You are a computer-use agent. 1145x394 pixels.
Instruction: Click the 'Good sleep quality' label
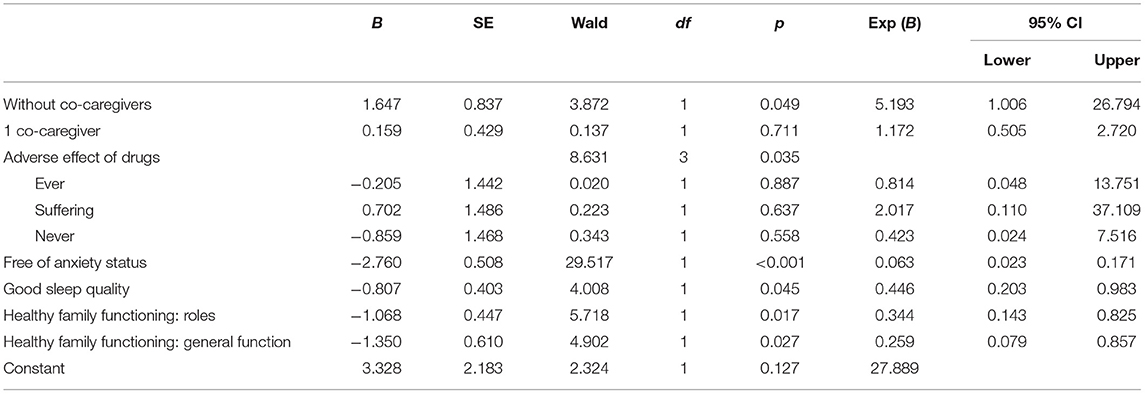point(66,290)
